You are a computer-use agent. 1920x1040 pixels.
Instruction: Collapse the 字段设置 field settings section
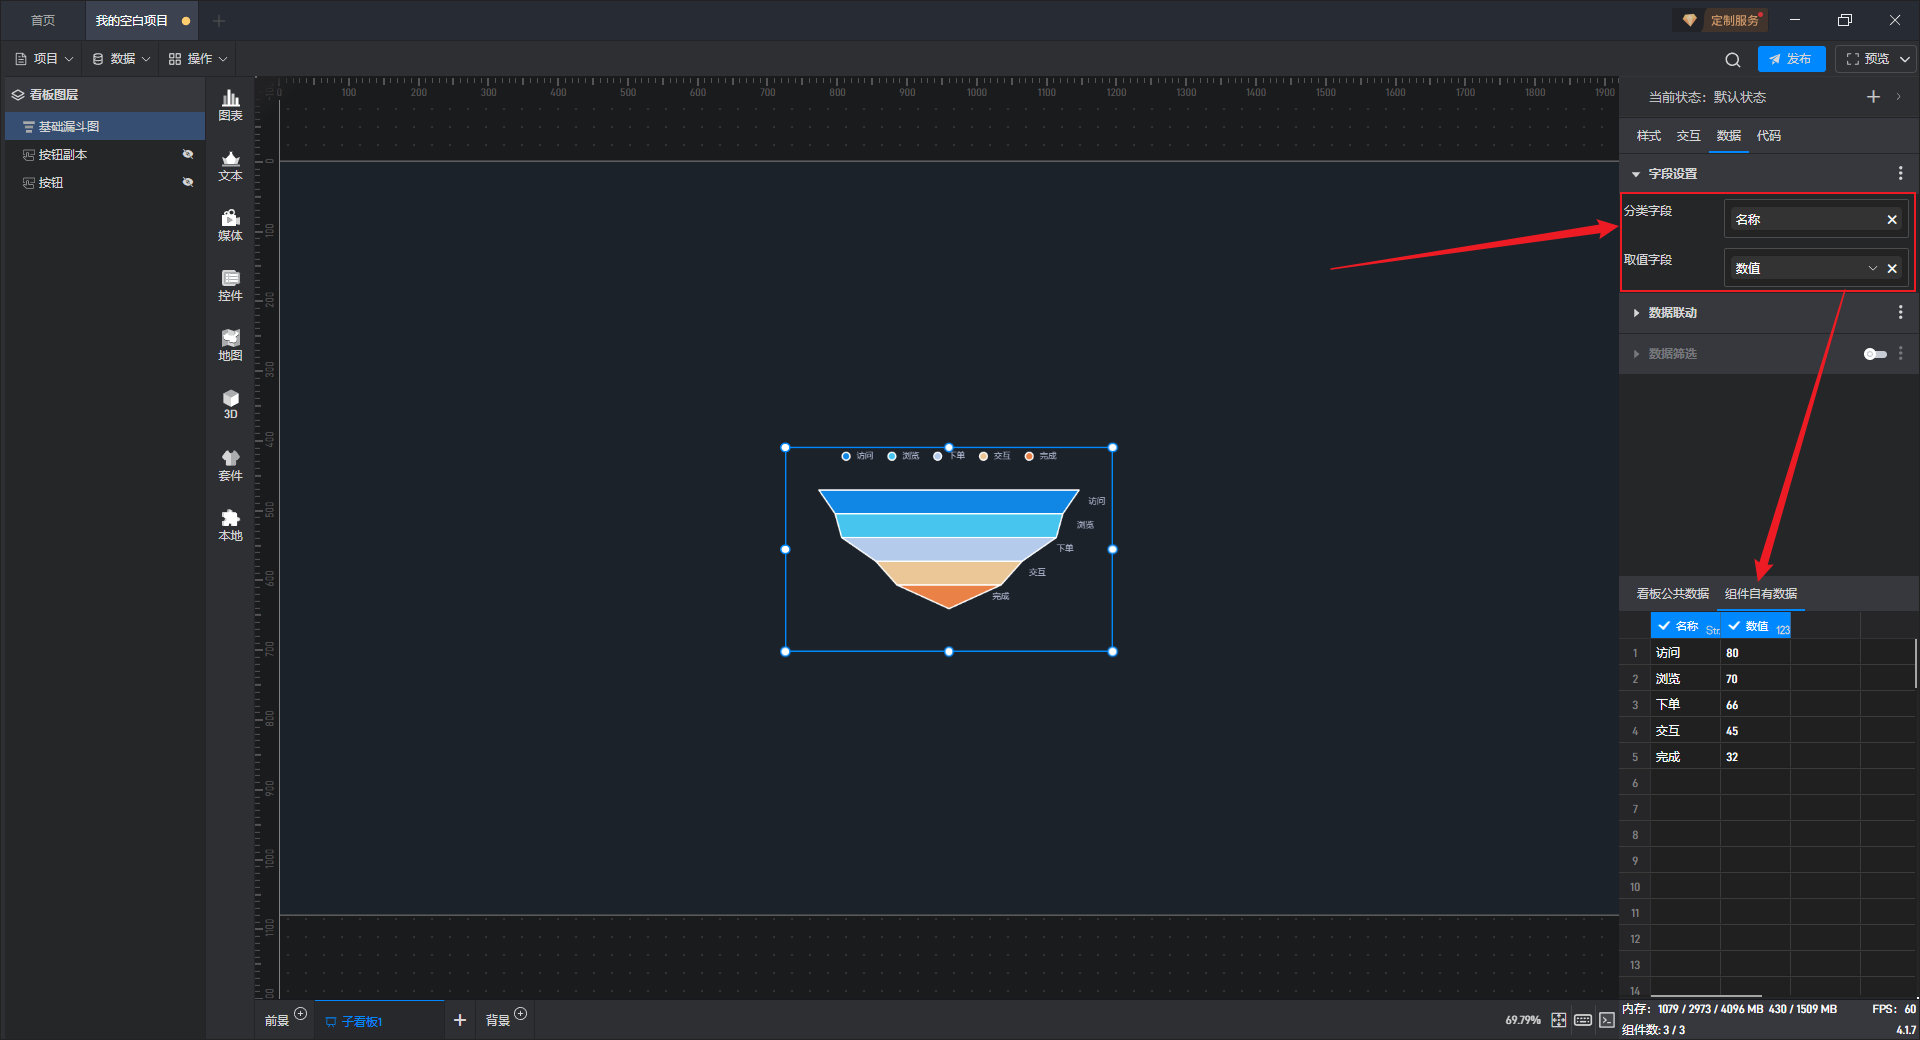1636,174
